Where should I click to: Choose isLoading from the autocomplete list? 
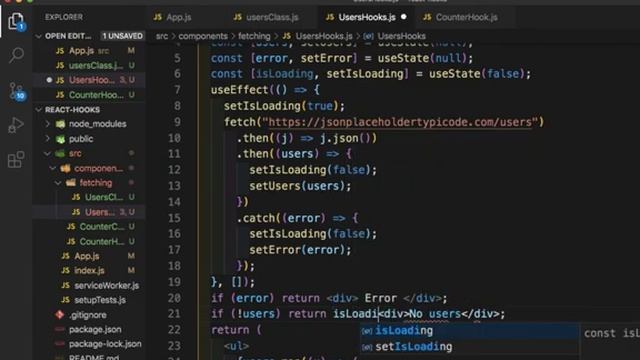point(469,331)
